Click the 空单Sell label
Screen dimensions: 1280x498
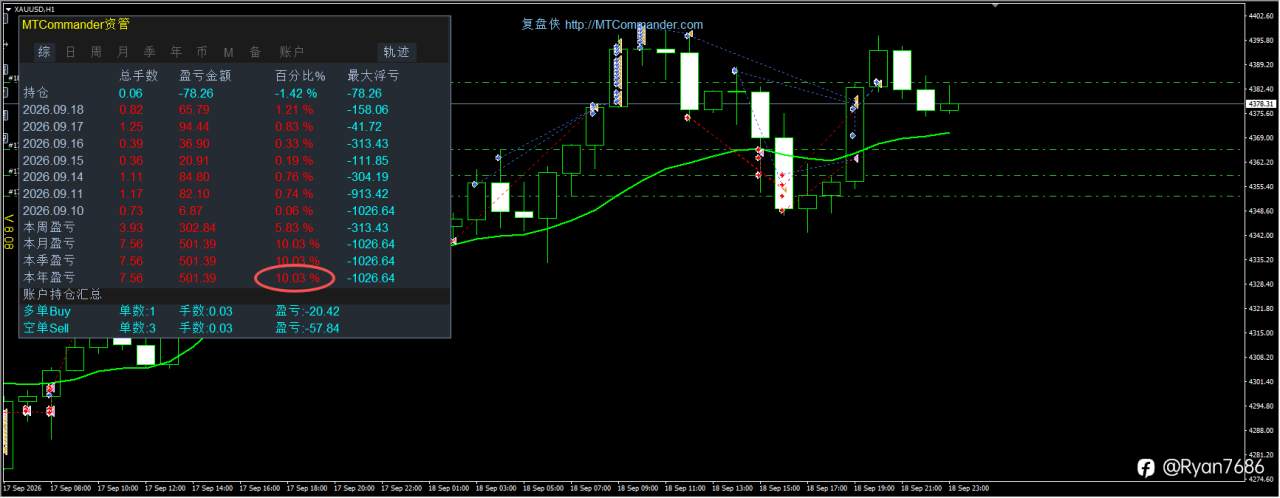click(46, 328)
